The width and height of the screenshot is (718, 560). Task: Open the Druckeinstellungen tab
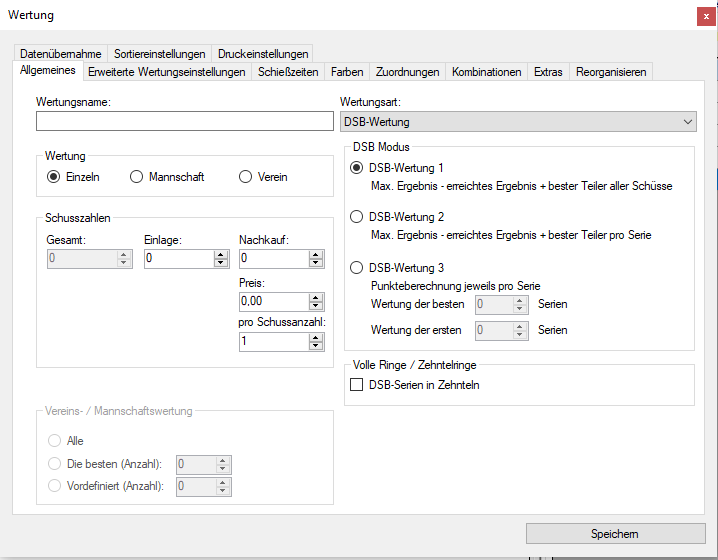point(262,54)
